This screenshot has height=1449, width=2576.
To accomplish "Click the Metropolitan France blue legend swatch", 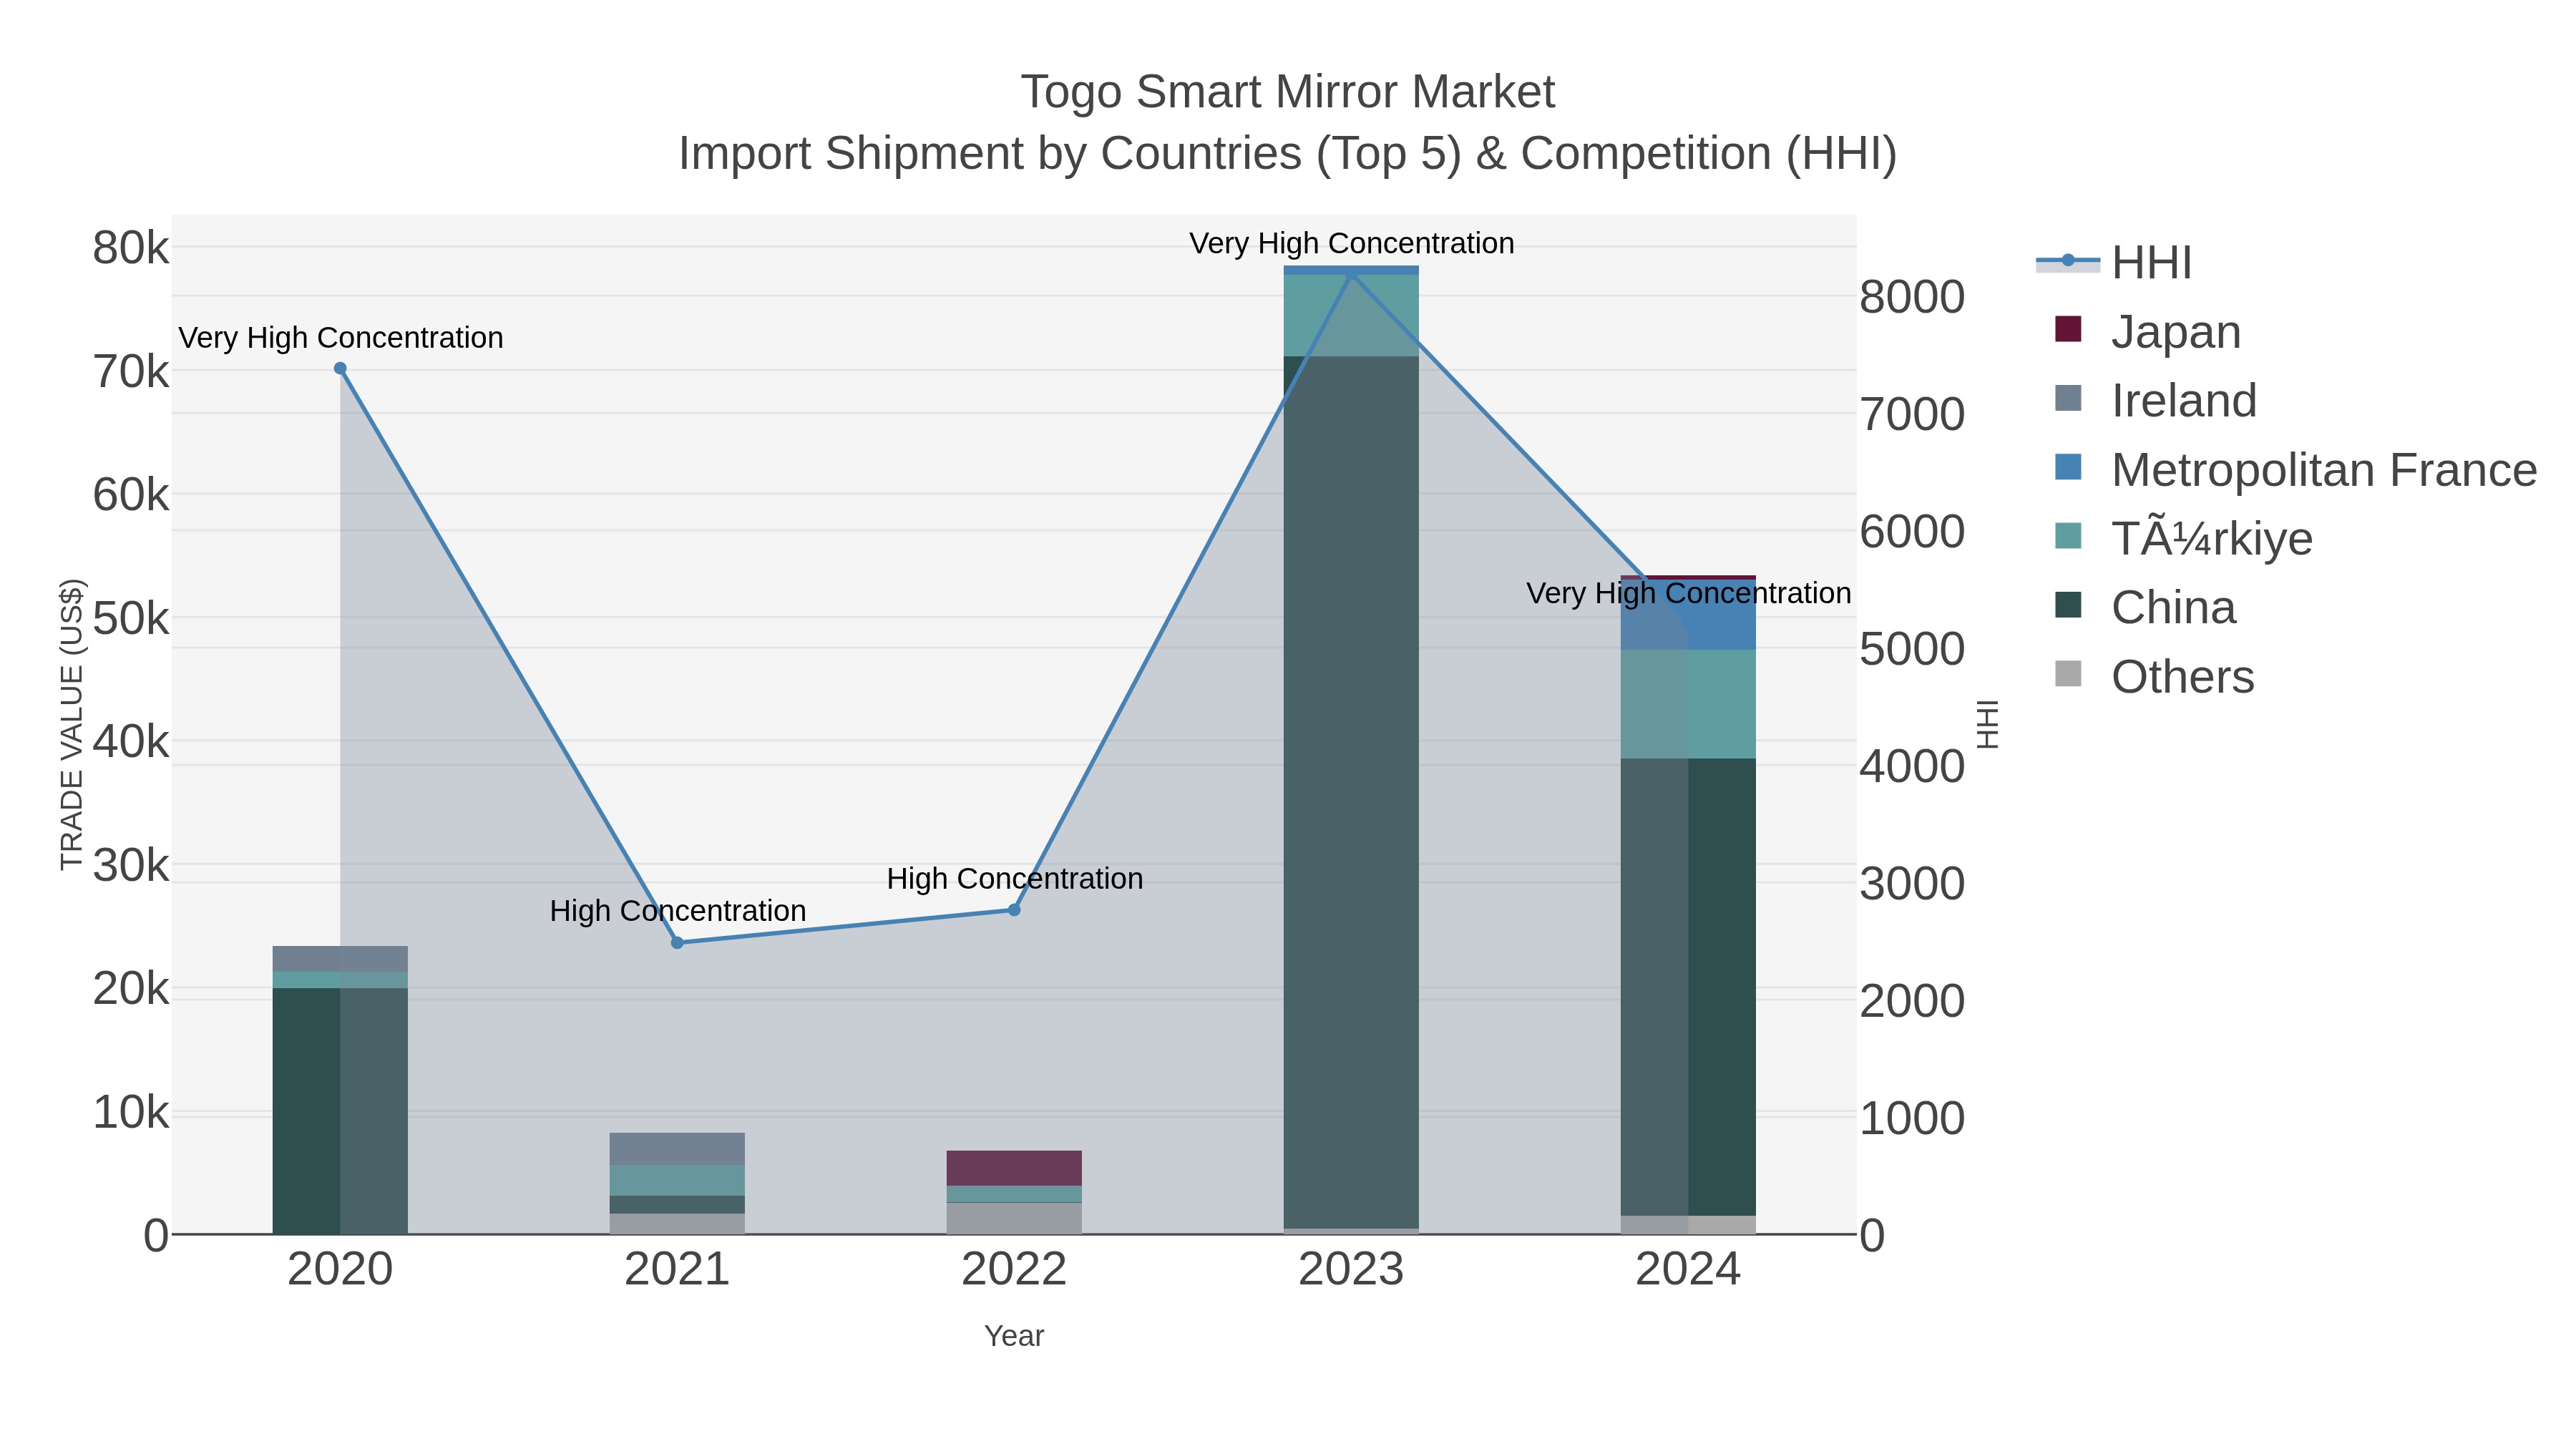I will (x=2068, y=467).
